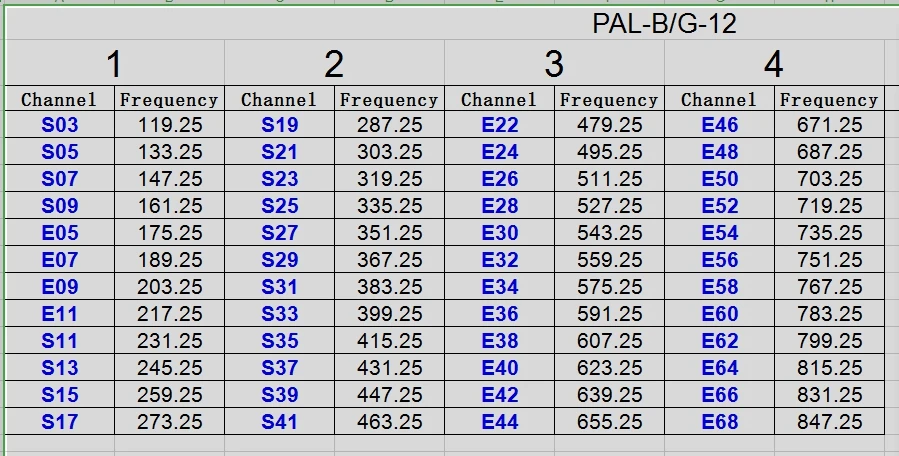
Task: Click channel cell E22
Action: [500, 125]
